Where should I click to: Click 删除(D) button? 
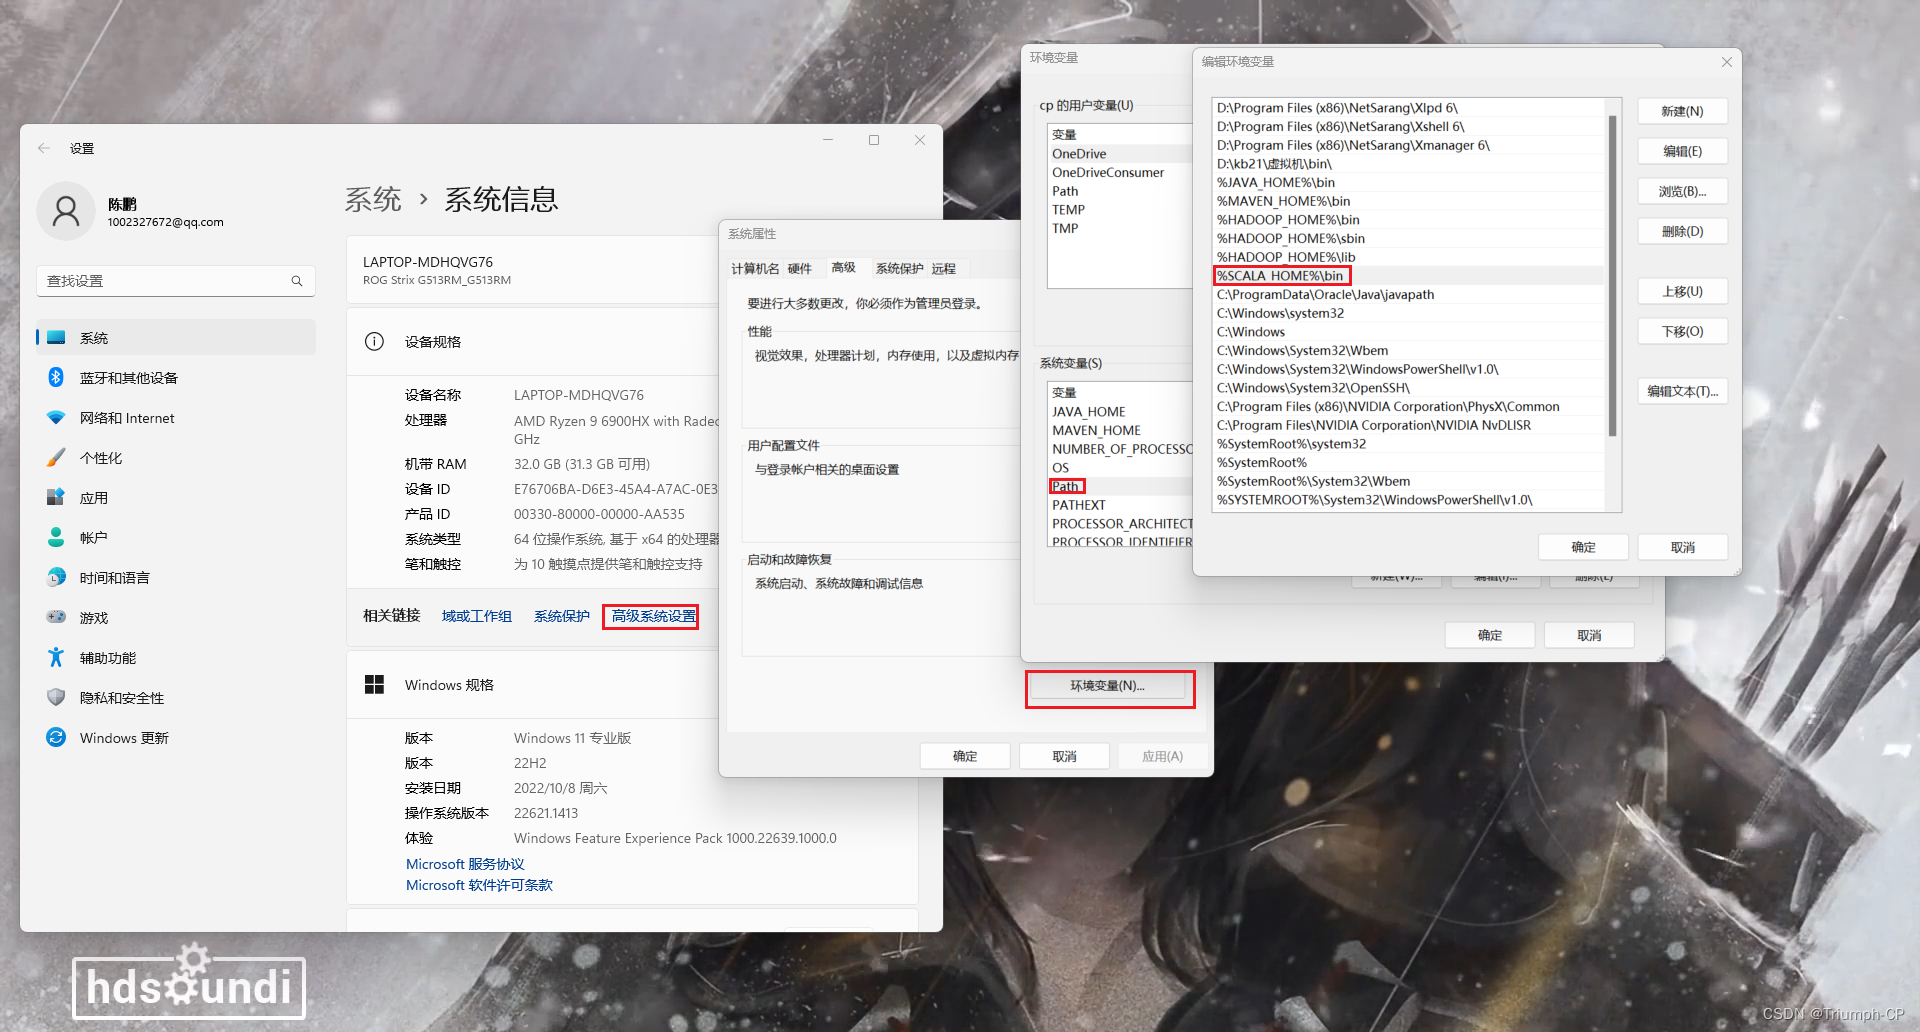pos(1682,231)
